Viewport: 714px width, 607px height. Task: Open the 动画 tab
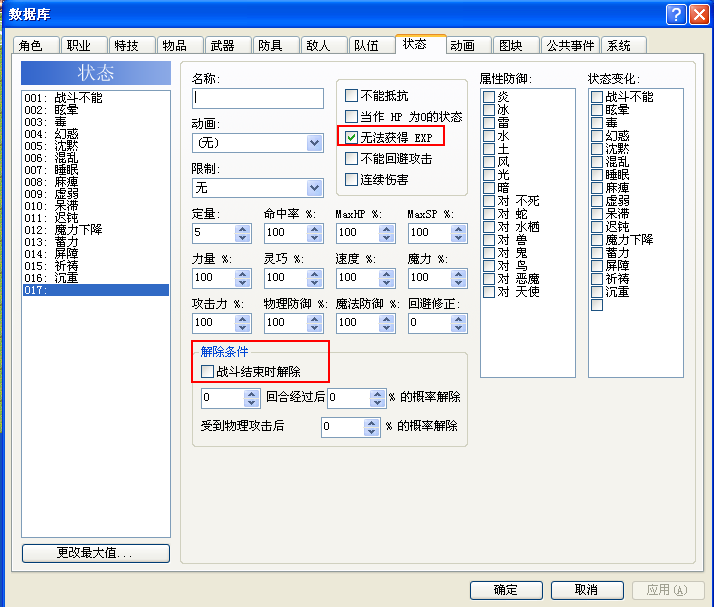(x=468, y=46)
